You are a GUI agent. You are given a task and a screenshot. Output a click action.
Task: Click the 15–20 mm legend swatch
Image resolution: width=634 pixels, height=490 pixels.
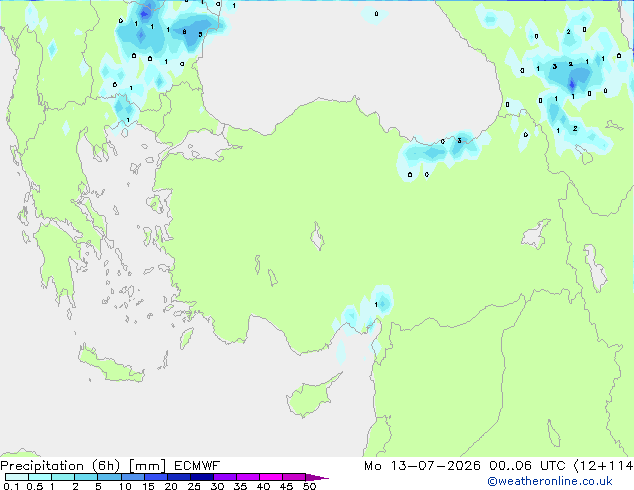click(x=155, y=477)
